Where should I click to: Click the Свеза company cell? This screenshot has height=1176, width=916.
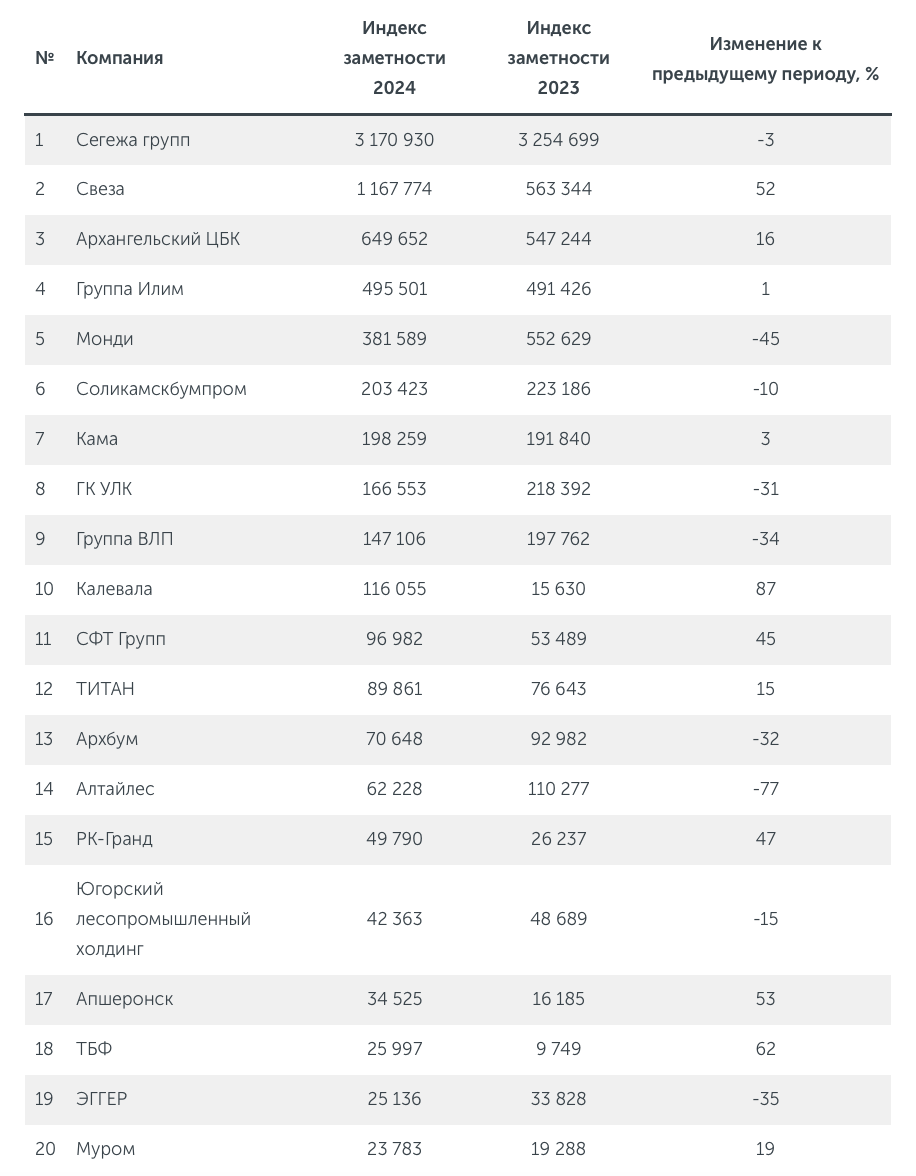tap(101, 189)
